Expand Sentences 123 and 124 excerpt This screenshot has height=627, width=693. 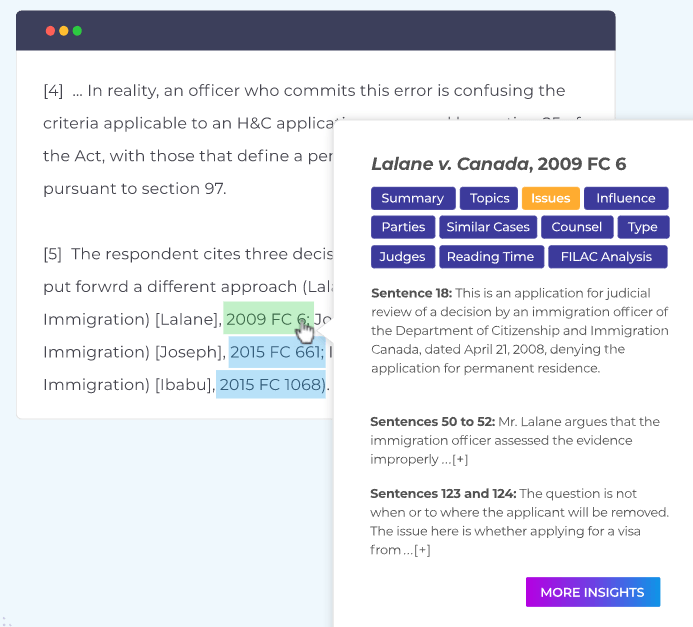422,550
